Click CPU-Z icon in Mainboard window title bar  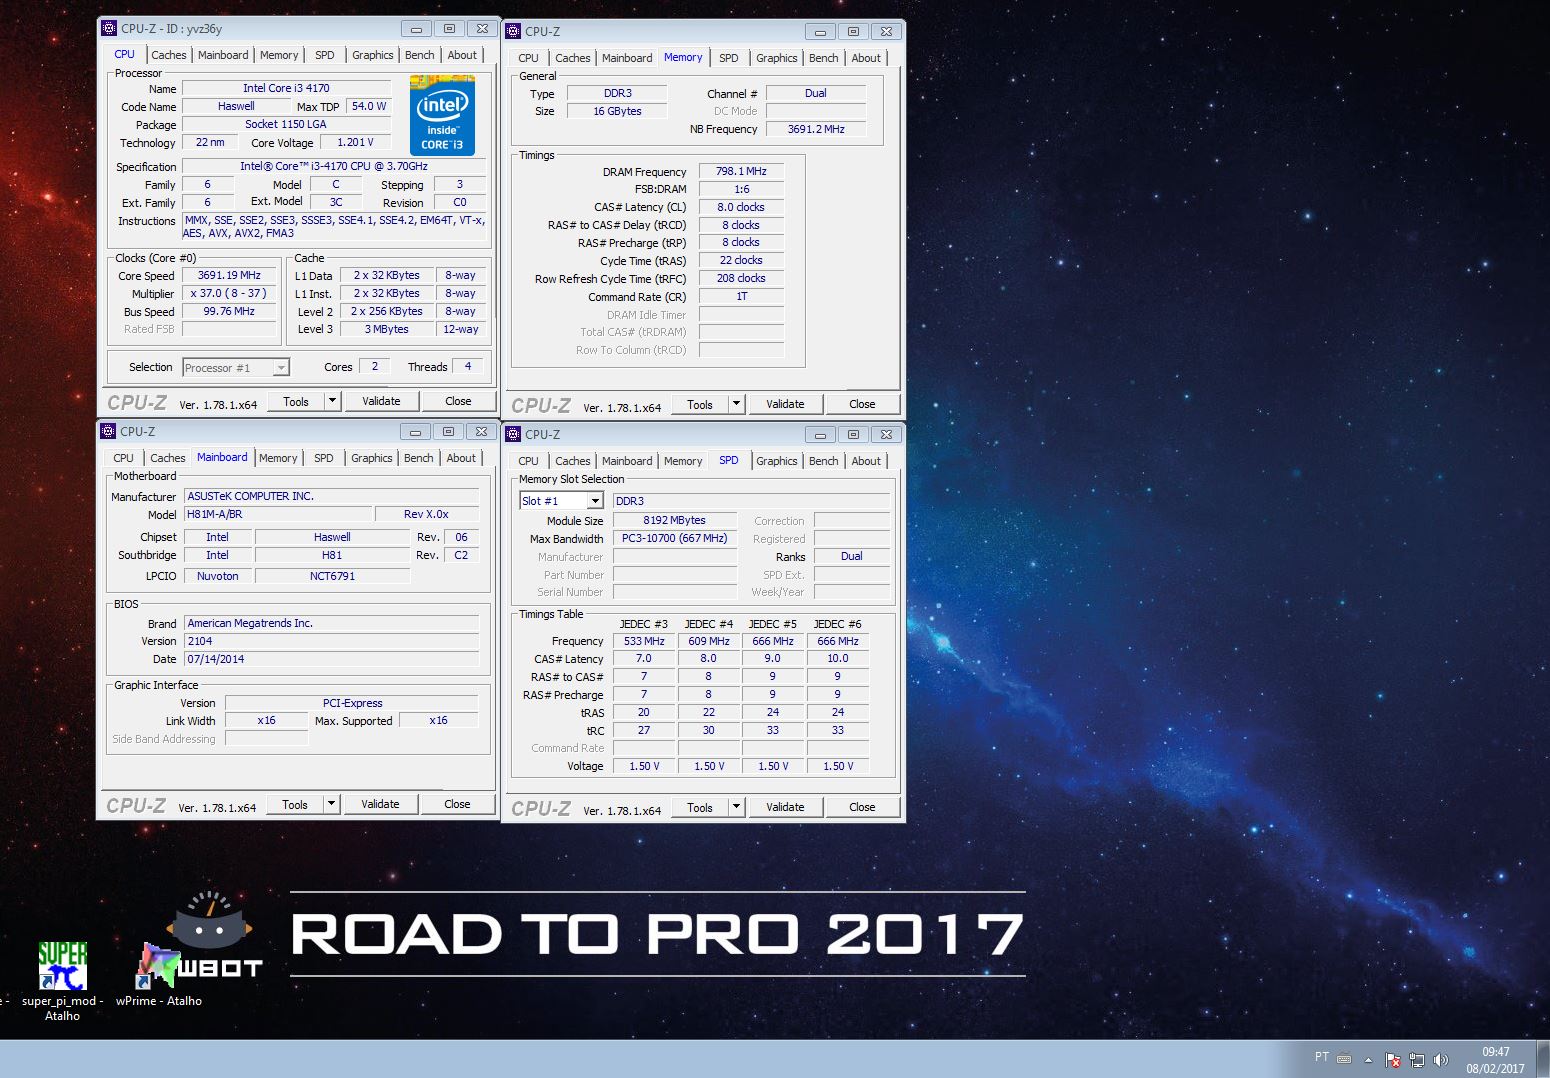point(109,431)
